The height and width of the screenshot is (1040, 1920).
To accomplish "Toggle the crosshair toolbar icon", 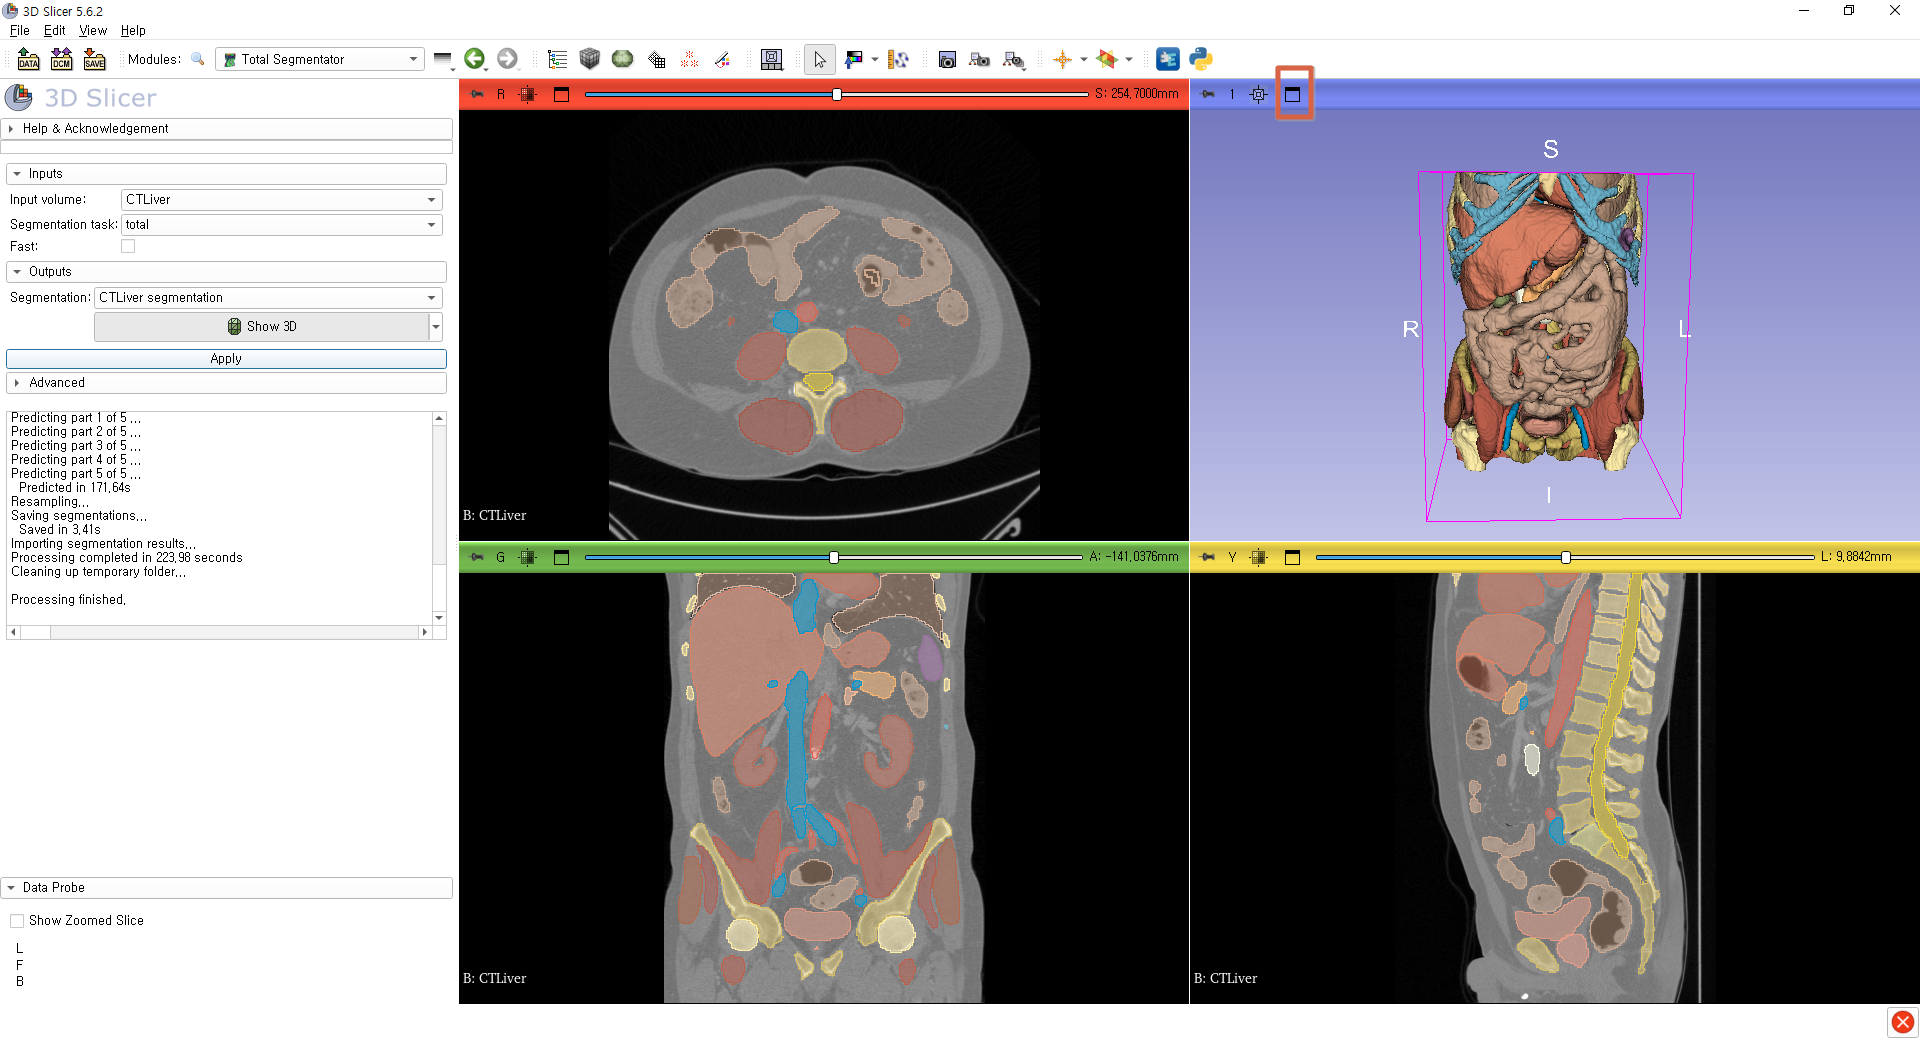I will 1062,60.
